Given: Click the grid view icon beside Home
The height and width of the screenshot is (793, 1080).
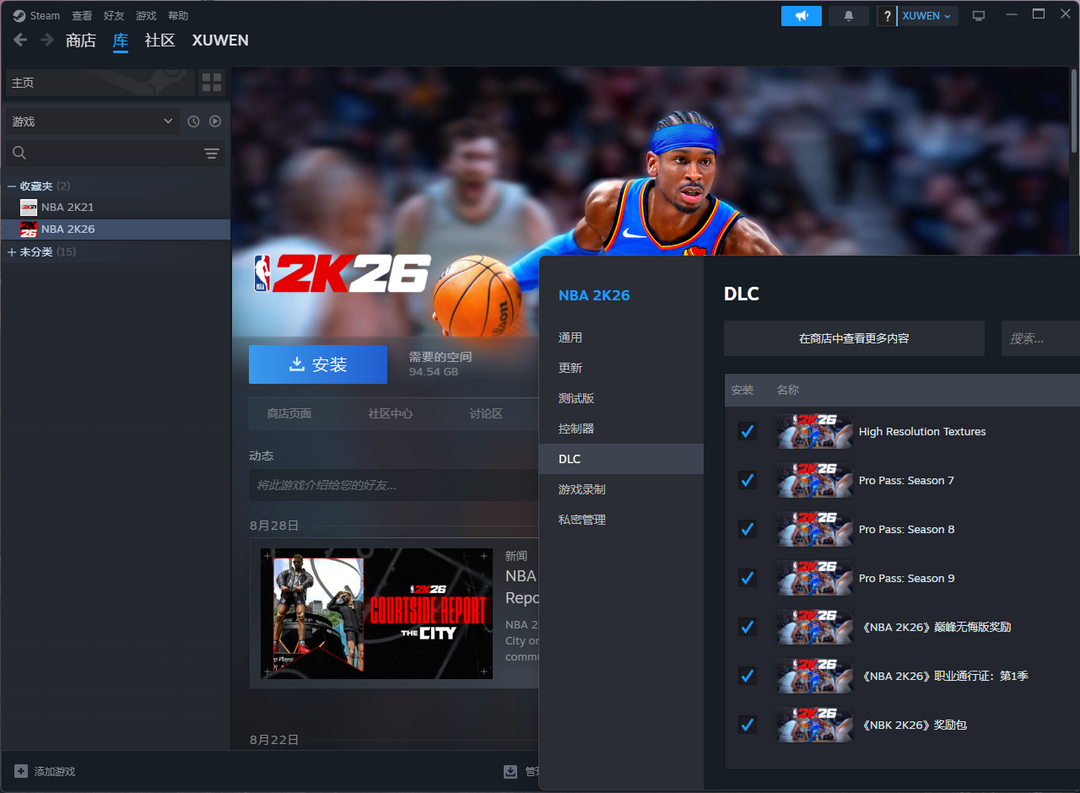Looking at the screenshot, I should point(211,83).
